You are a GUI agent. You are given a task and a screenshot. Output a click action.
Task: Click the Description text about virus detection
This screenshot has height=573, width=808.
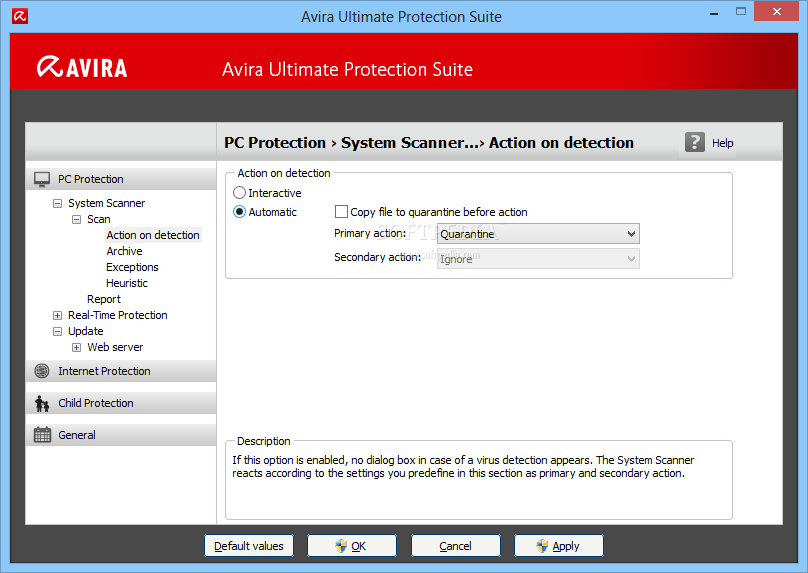pos(463,466)
